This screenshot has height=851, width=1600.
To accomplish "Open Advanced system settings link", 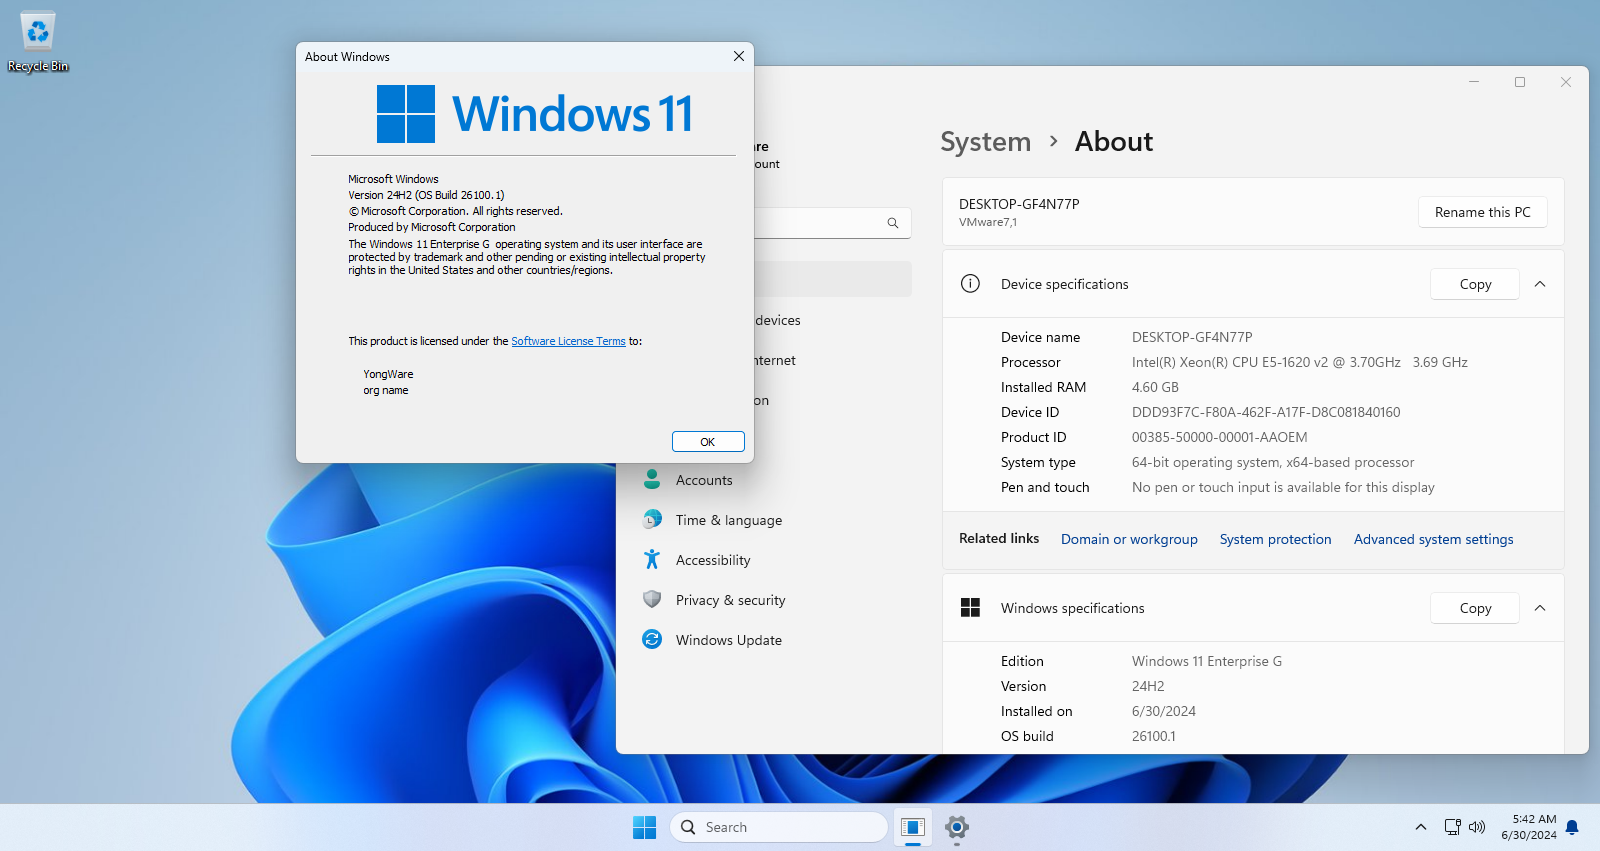I will (x=1433, y=539).
